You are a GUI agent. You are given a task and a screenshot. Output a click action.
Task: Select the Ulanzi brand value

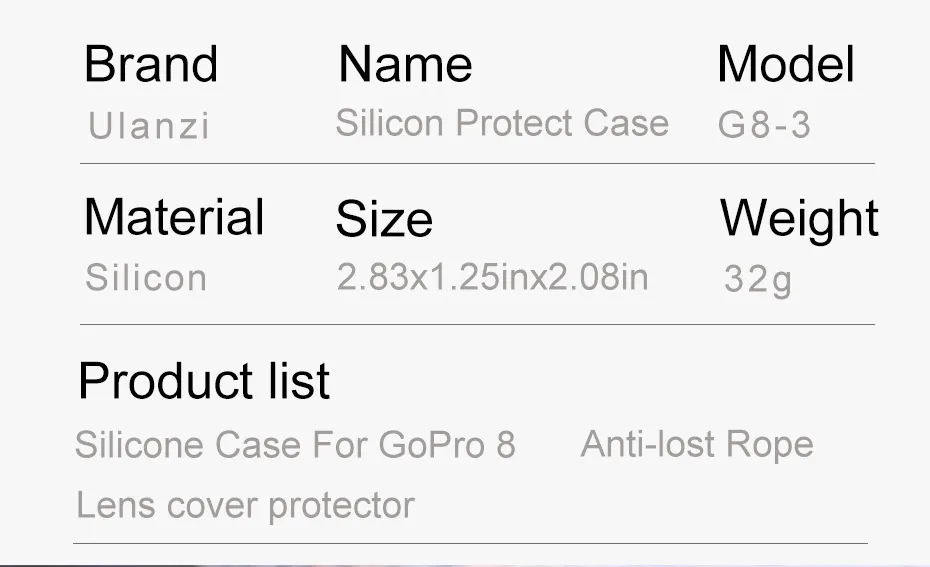tap(149, 126)
